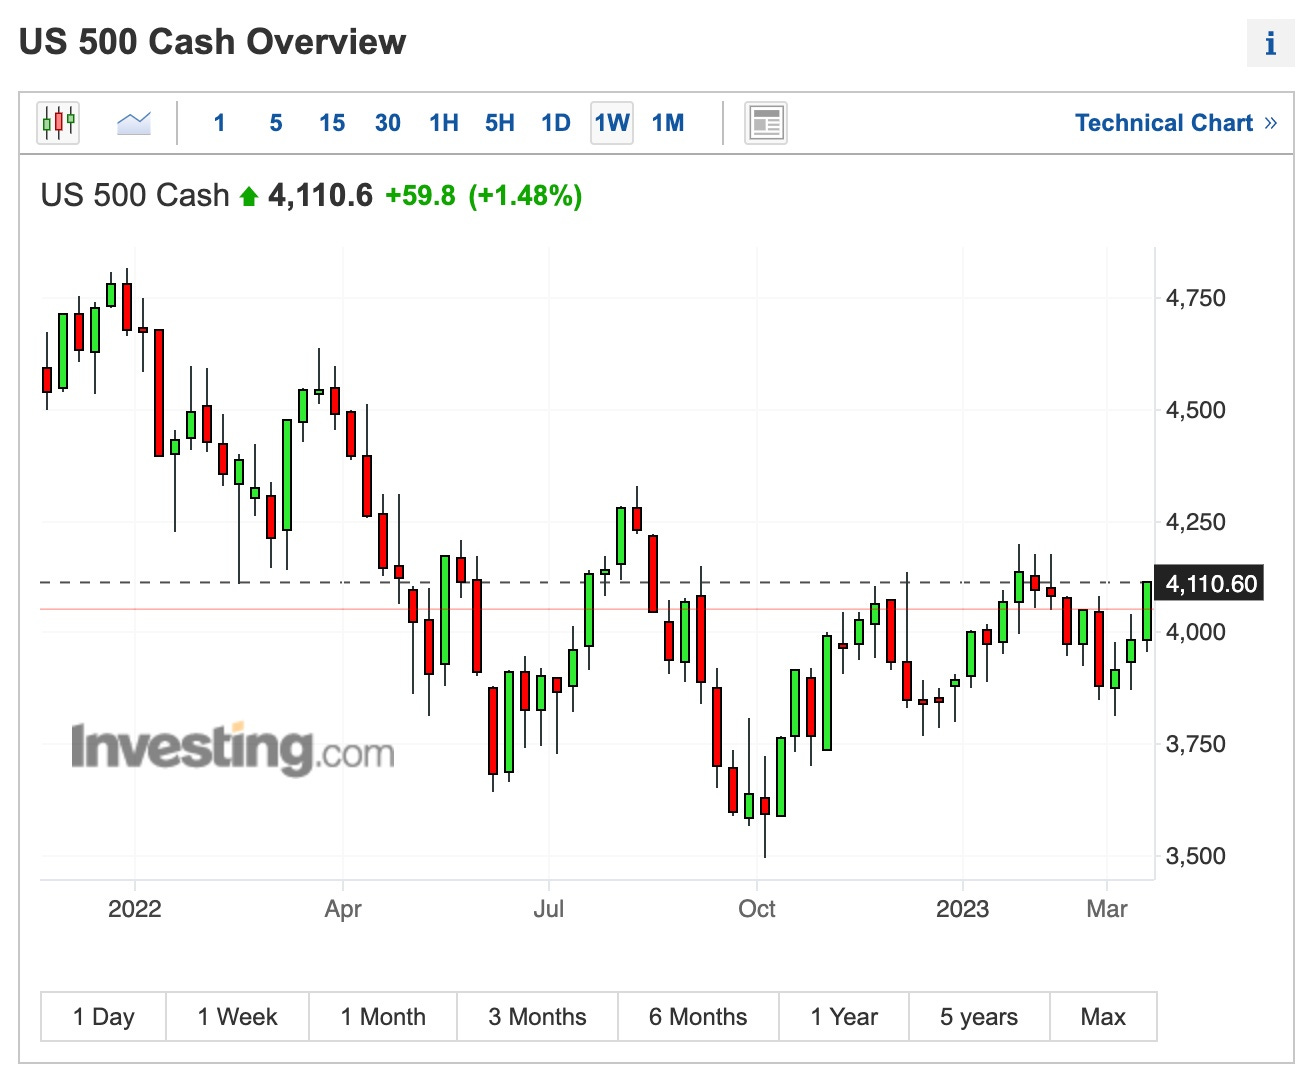Click the 3,500 axis label
Image resolution: width=1308 pixels, height=1072 pixels.
pyautogui.click(x=1195, y=856)
